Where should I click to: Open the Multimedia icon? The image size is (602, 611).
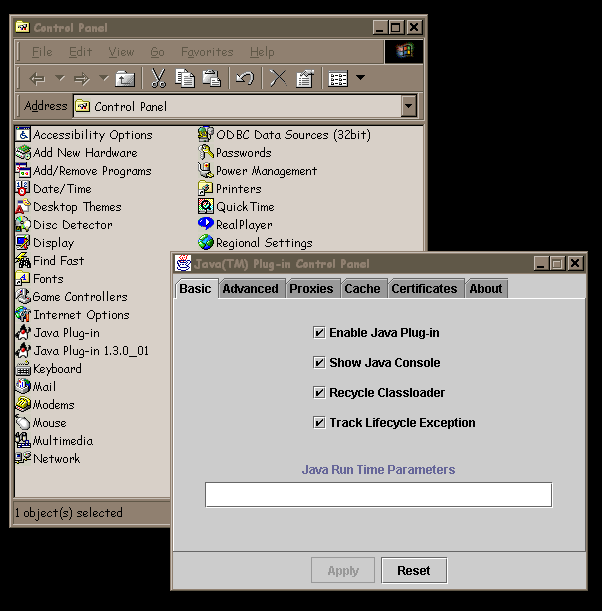[x=23, y=440]
